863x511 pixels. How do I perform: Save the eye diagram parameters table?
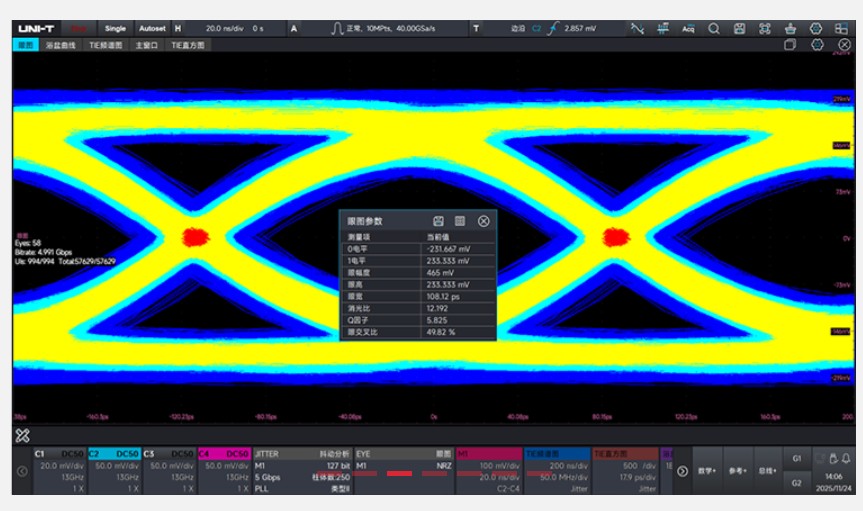438,221
